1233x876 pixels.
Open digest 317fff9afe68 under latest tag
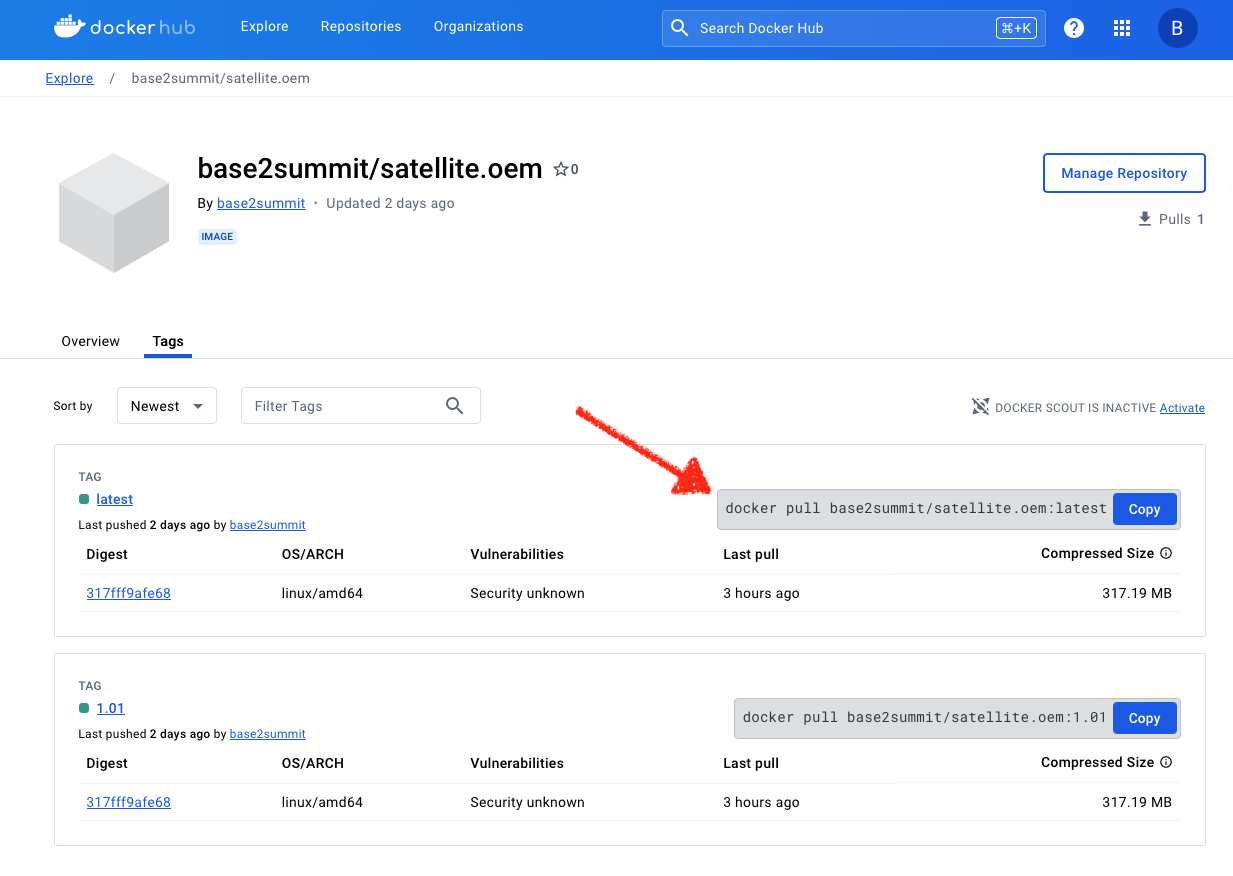[x=129, y=593]
